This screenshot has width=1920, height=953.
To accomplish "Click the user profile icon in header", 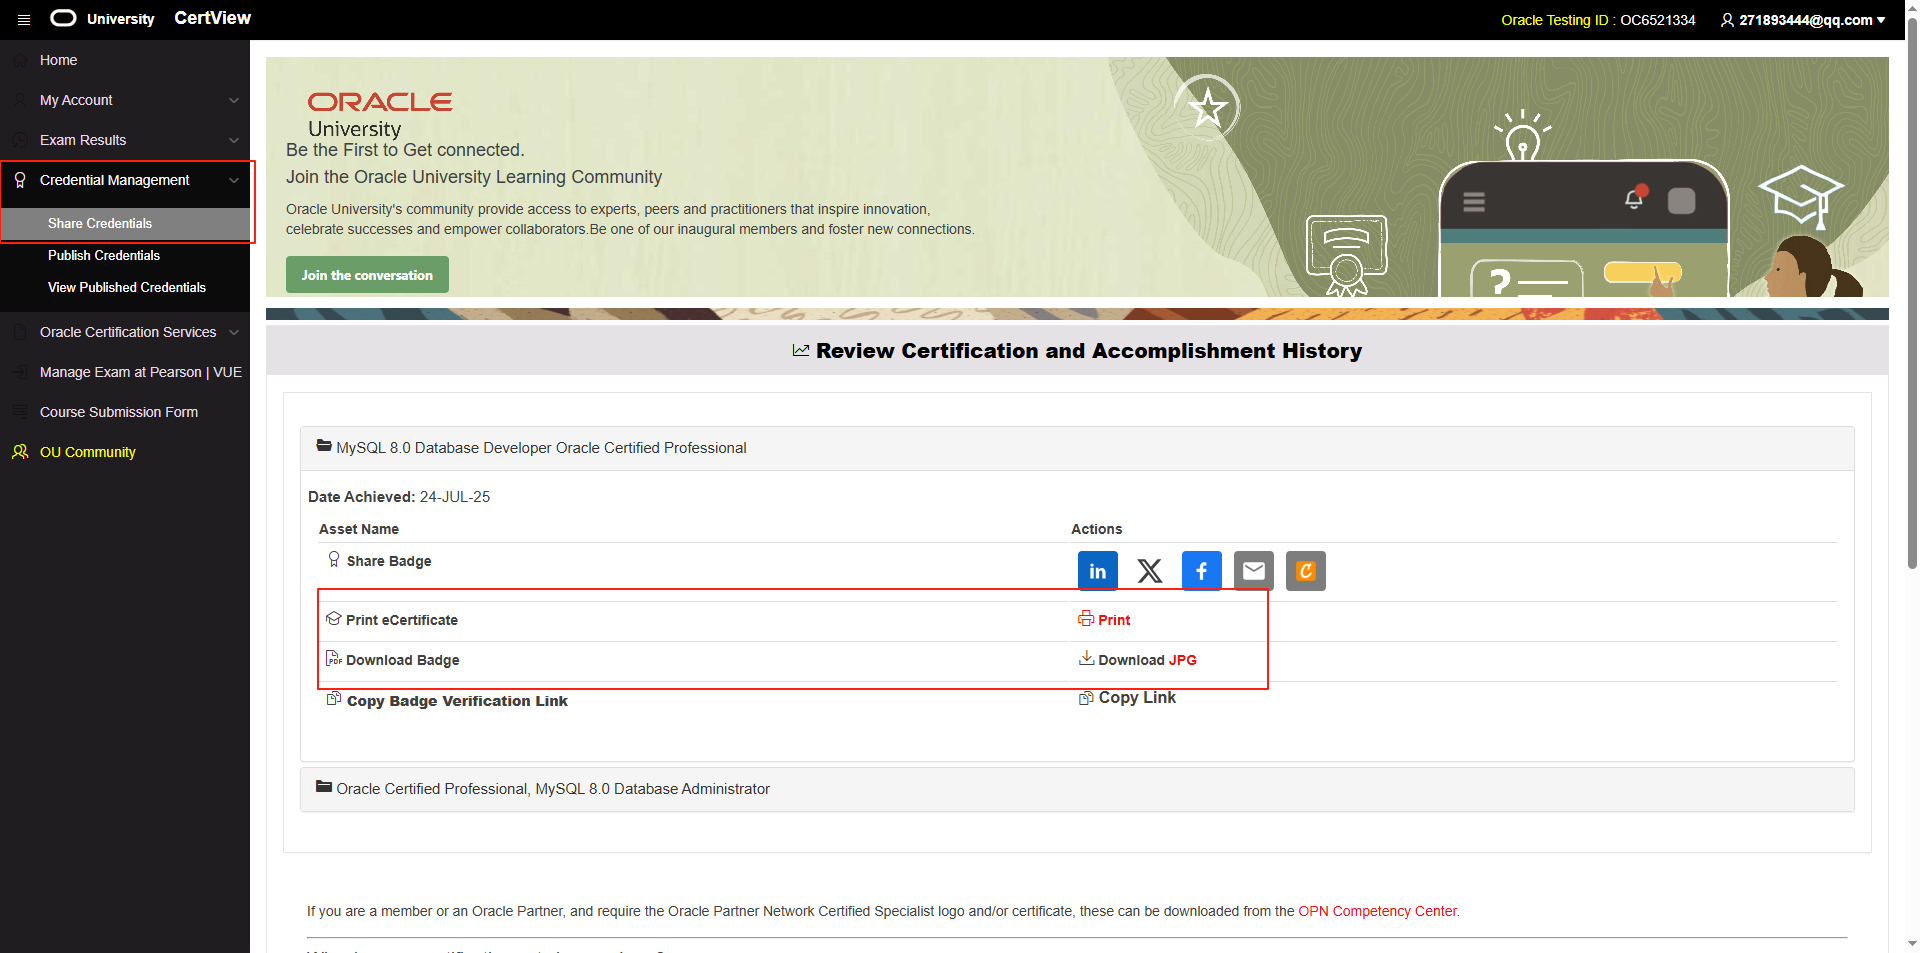I will (x=1727, y=20).
